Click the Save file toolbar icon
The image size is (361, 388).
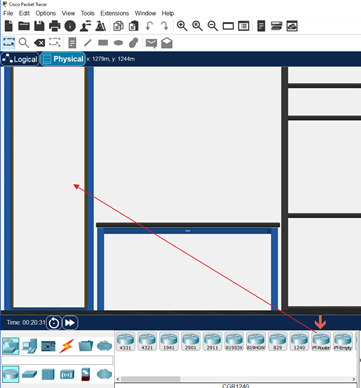39,26
